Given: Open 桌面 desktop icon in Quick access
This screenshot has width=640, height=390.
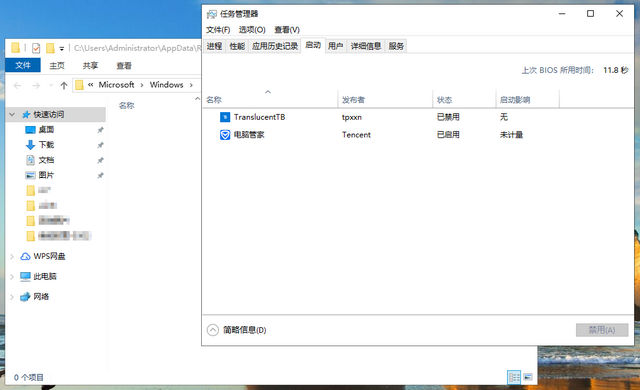Looking at the screenshot, I should tap(30, 130).
